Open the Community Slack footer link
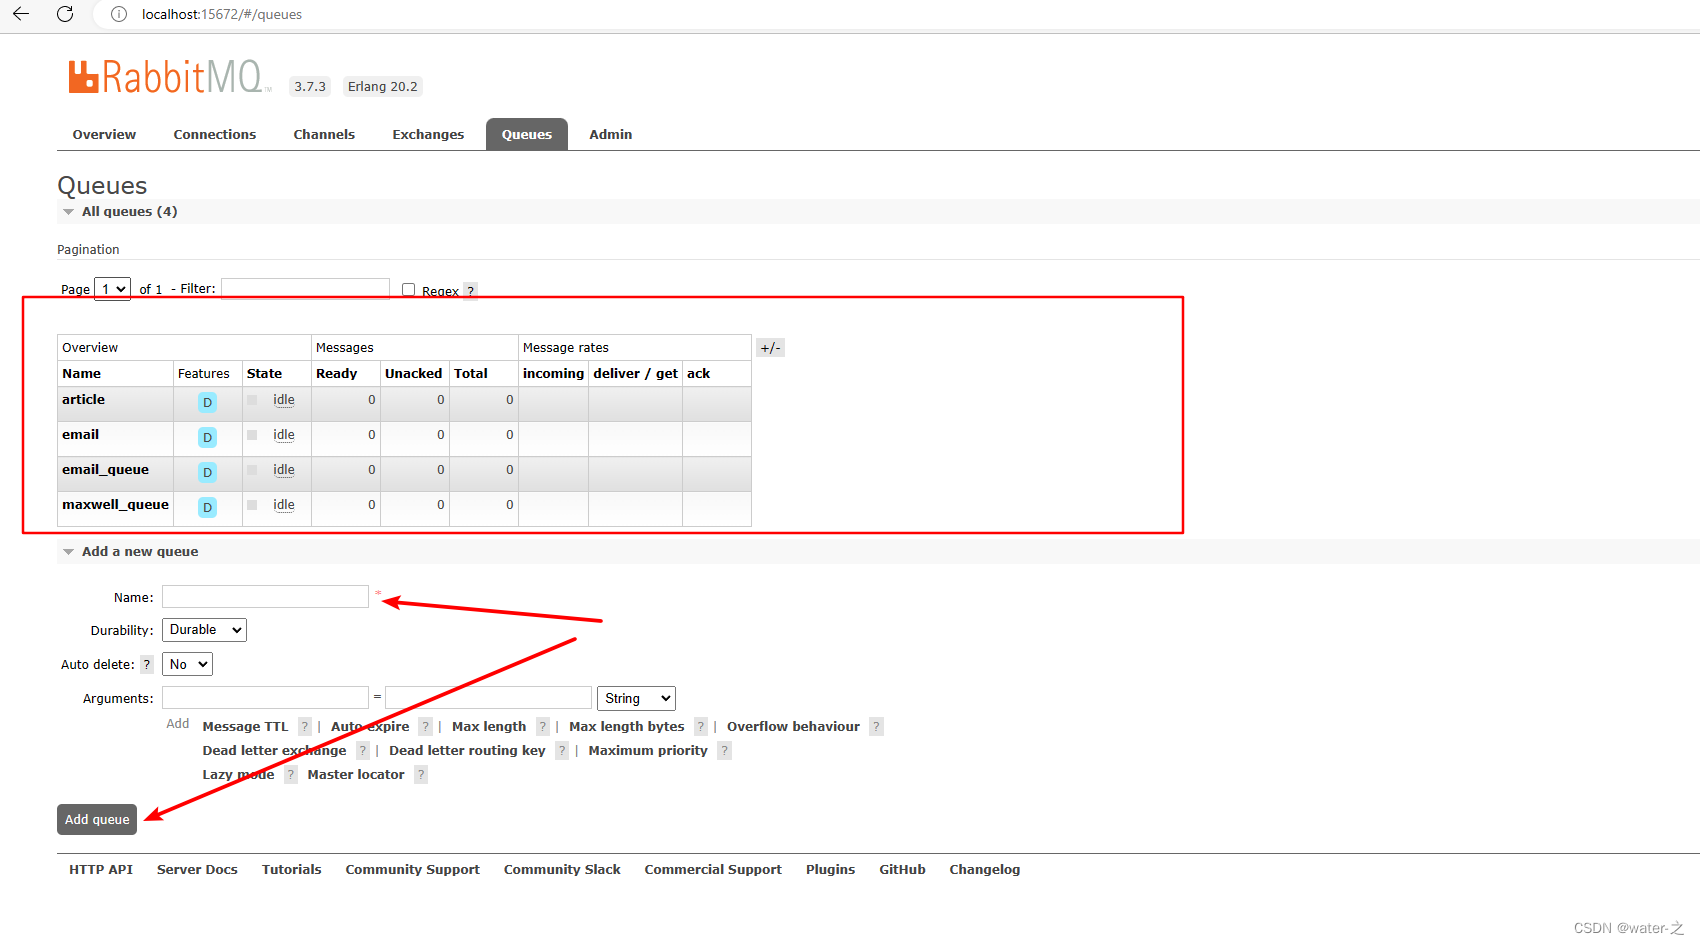1700x944 pixels. point(562,870)
